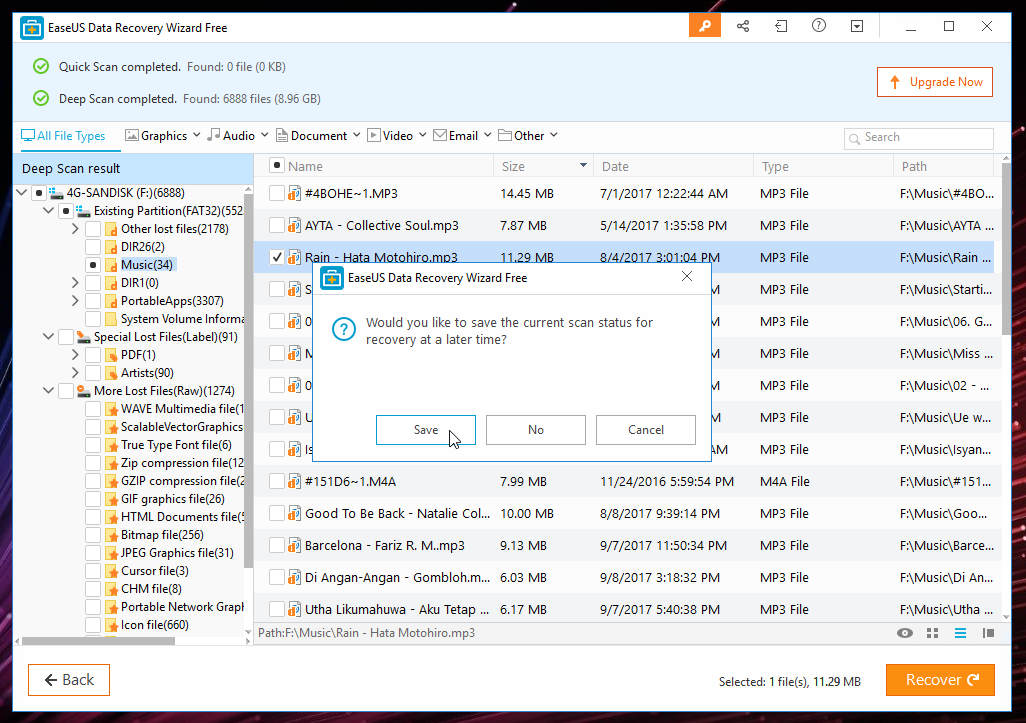The image size is (1026, 723).
Task: Collapse the 4G-SANDISK (F:) tree node
Action: pos(22,192)
